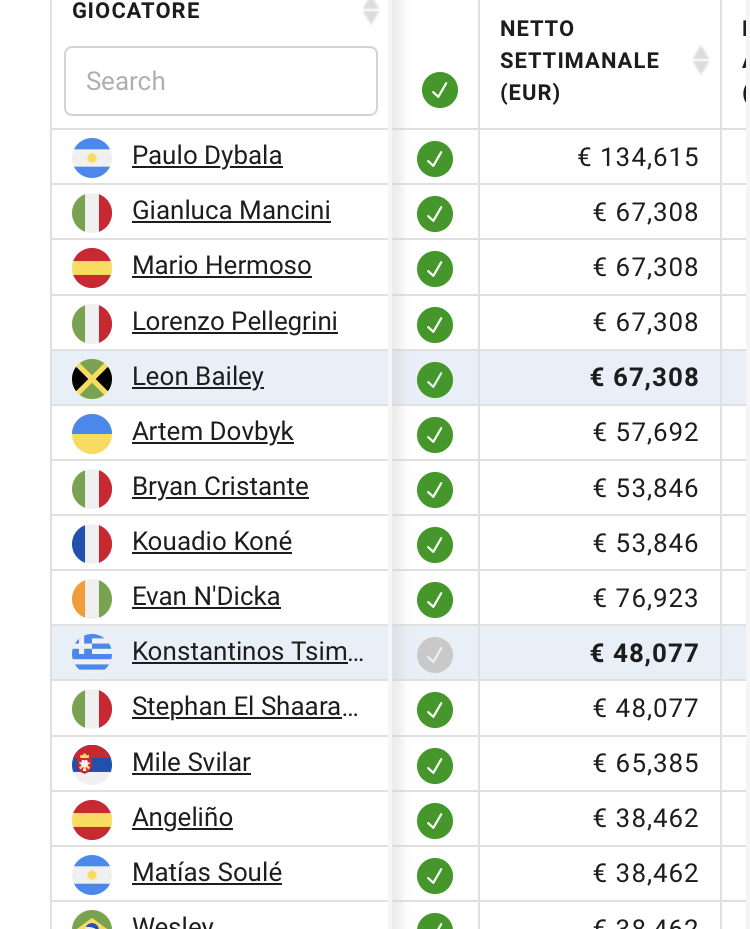Toggle the green checkmark in Mile Svilar's row
The width and height of the screenshot is (750, 929).
[435, 765]
